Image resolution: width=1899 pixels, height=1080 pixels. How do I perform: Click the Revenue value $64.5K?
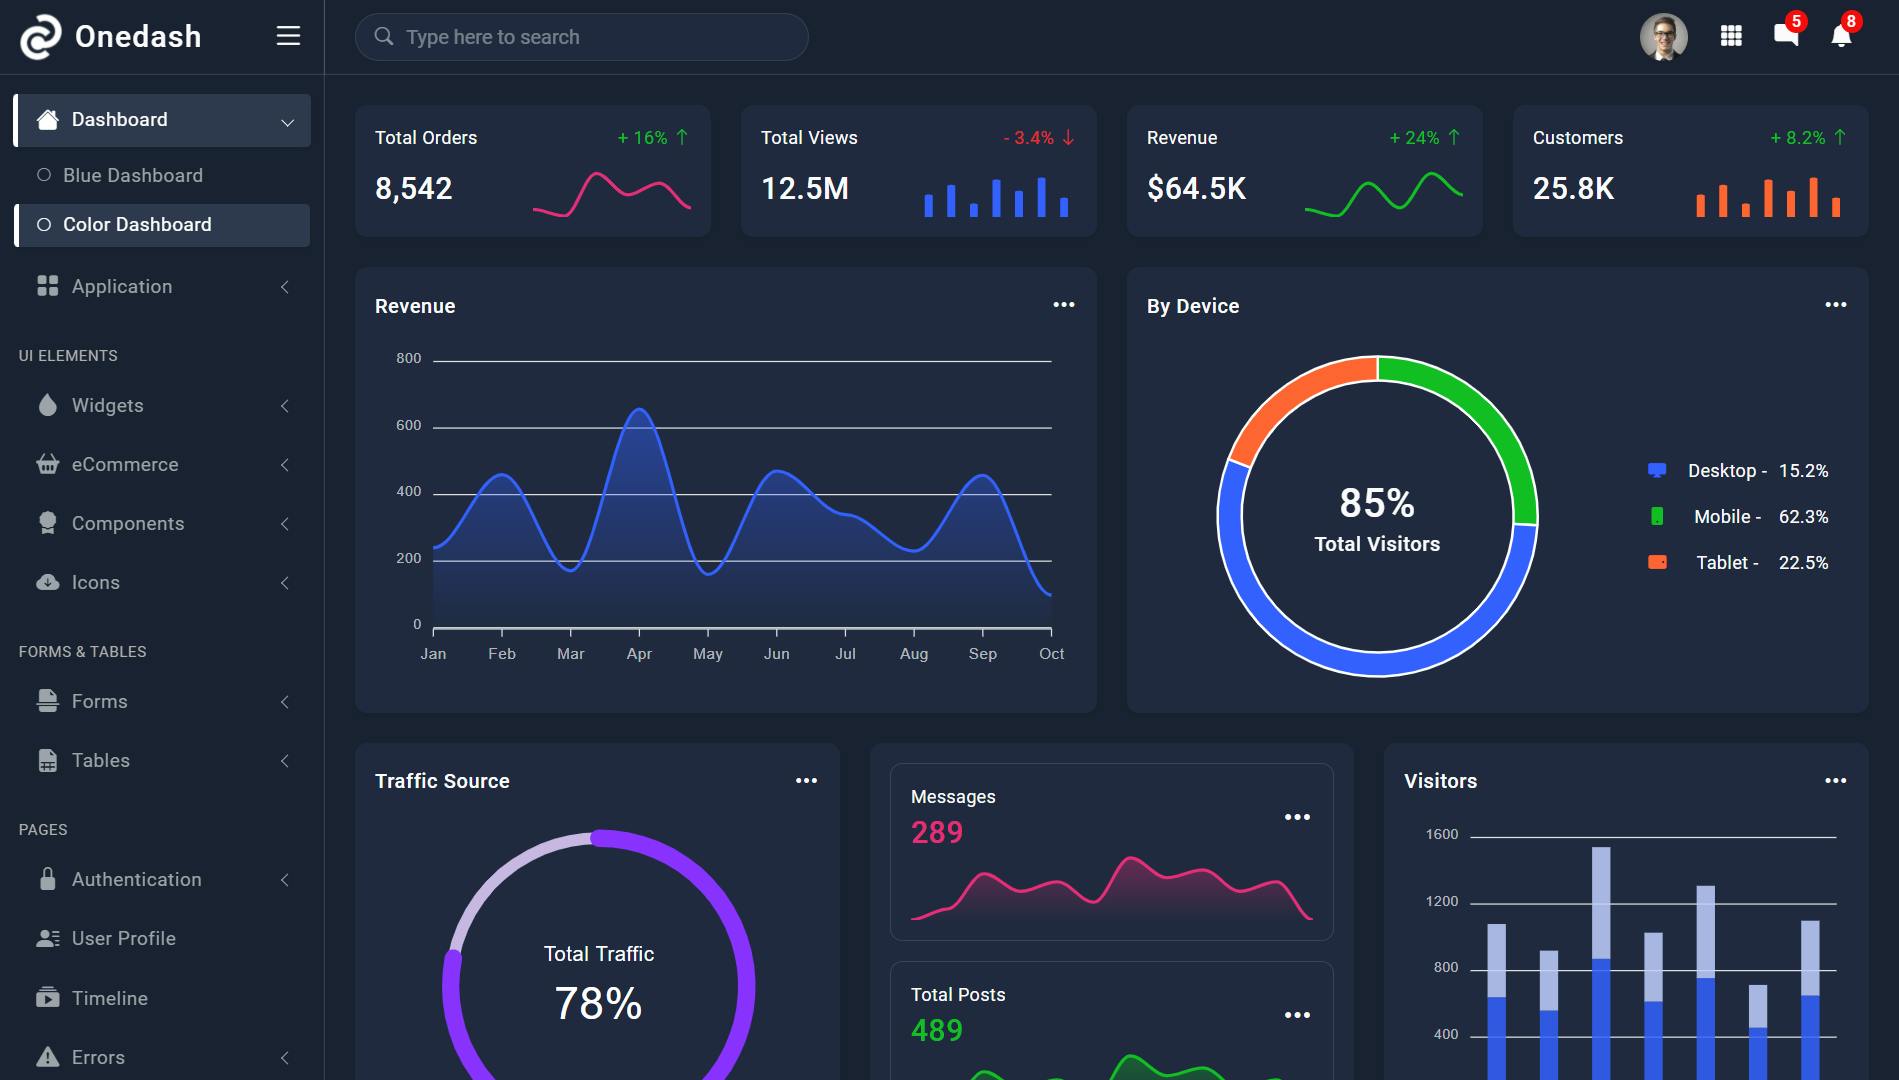1196,188
